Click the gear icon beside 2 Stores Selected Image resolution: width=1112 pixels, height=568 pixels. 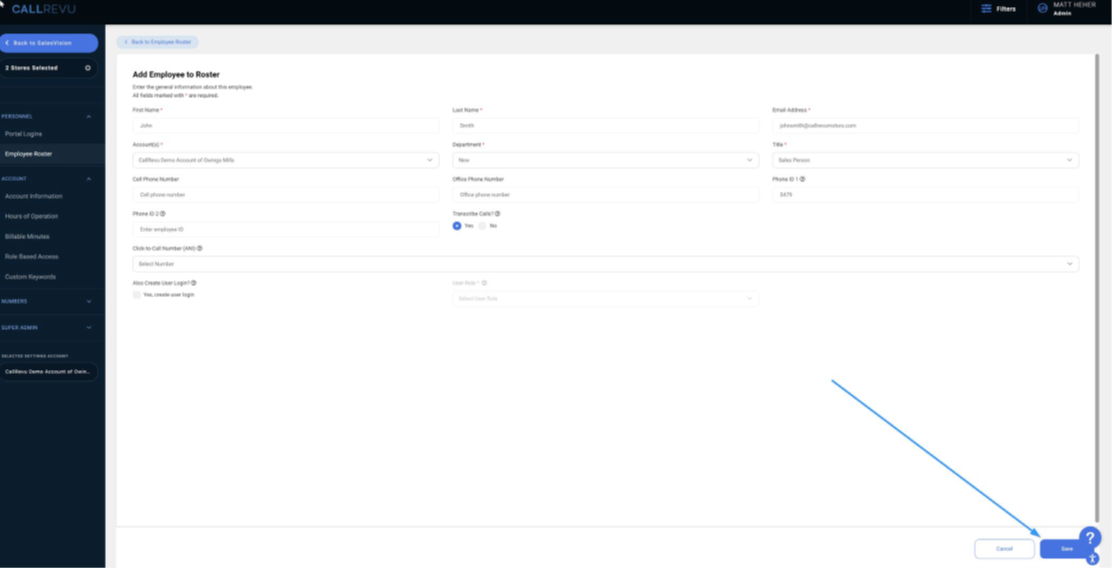pos(88,68)
